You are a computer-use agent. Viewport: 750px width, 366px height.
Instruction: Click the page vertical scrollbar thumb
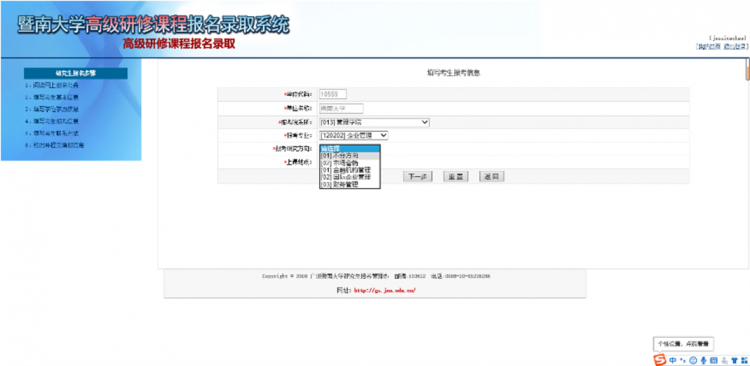[747, 69]
